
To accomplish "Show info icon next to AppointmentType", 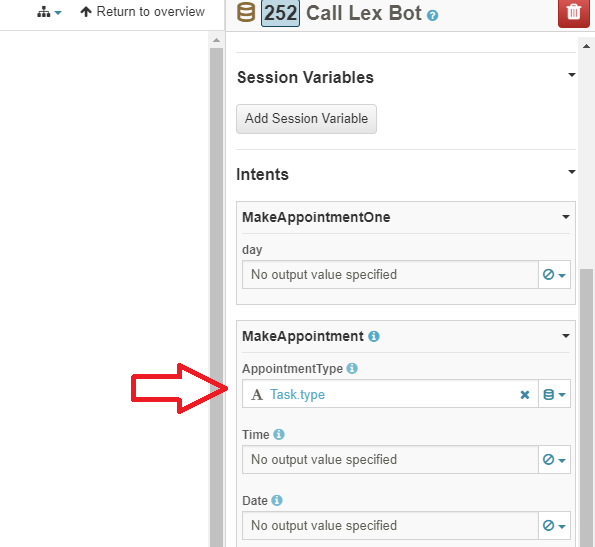I will (x=352, y=368).
